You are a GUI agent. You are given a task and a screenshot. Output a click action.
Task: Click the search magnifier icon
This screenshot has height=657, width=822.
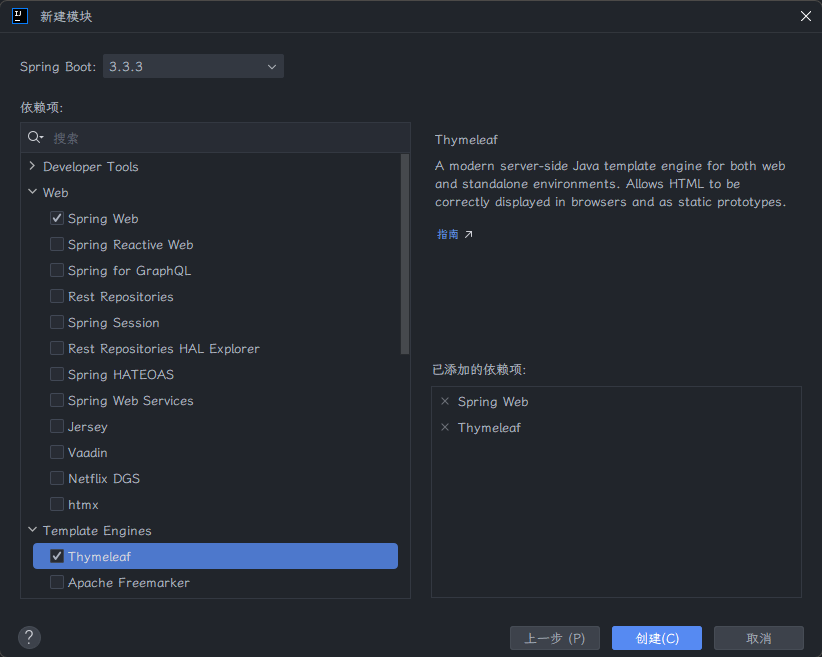tap(35, 137)
